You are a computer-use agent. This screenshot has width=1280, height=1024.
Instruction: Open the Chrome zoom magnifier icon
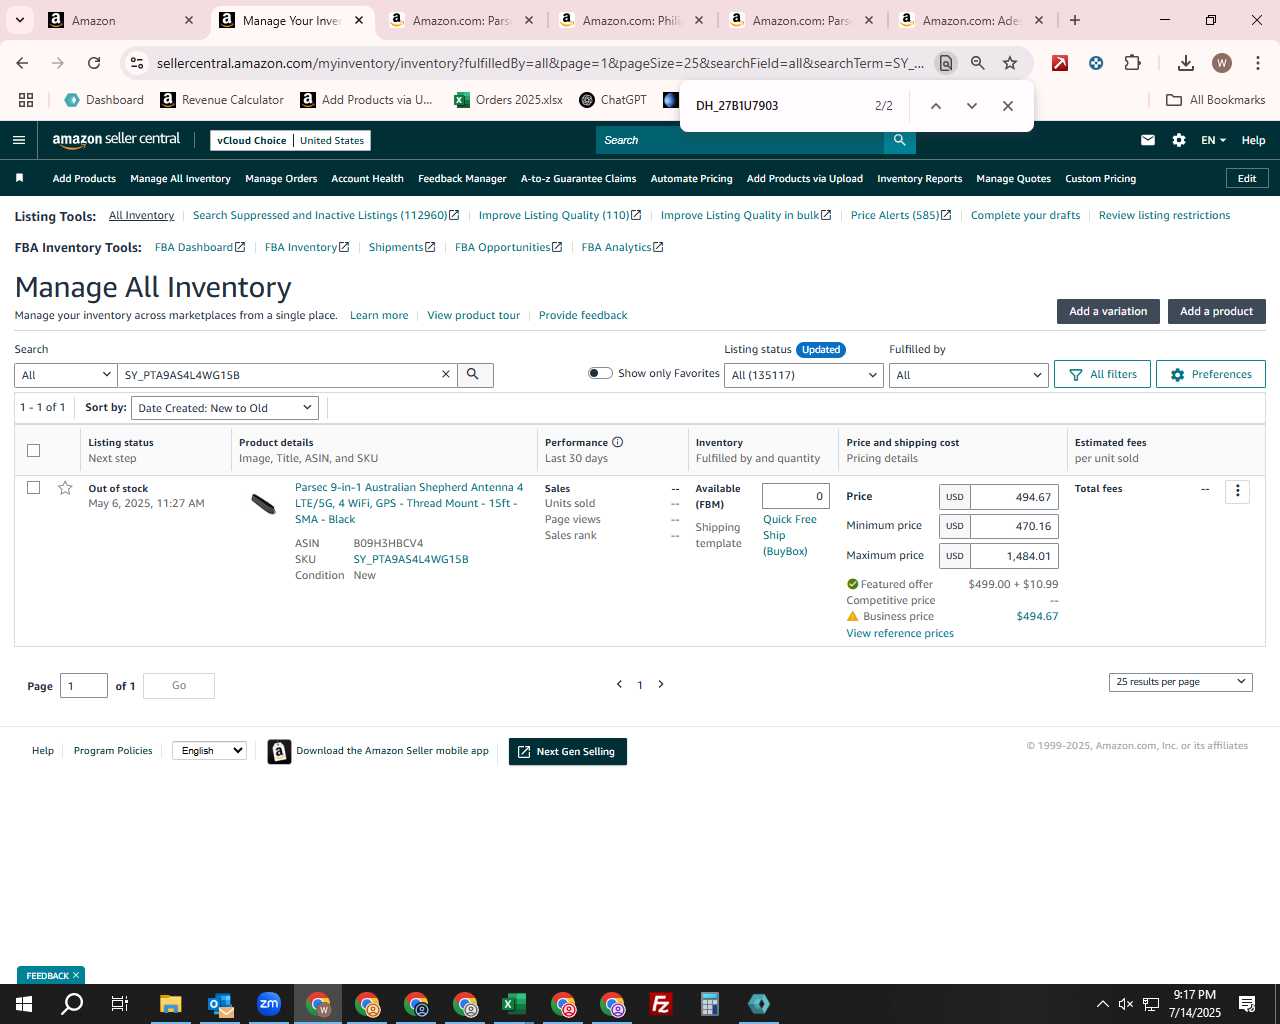[978, 63]
